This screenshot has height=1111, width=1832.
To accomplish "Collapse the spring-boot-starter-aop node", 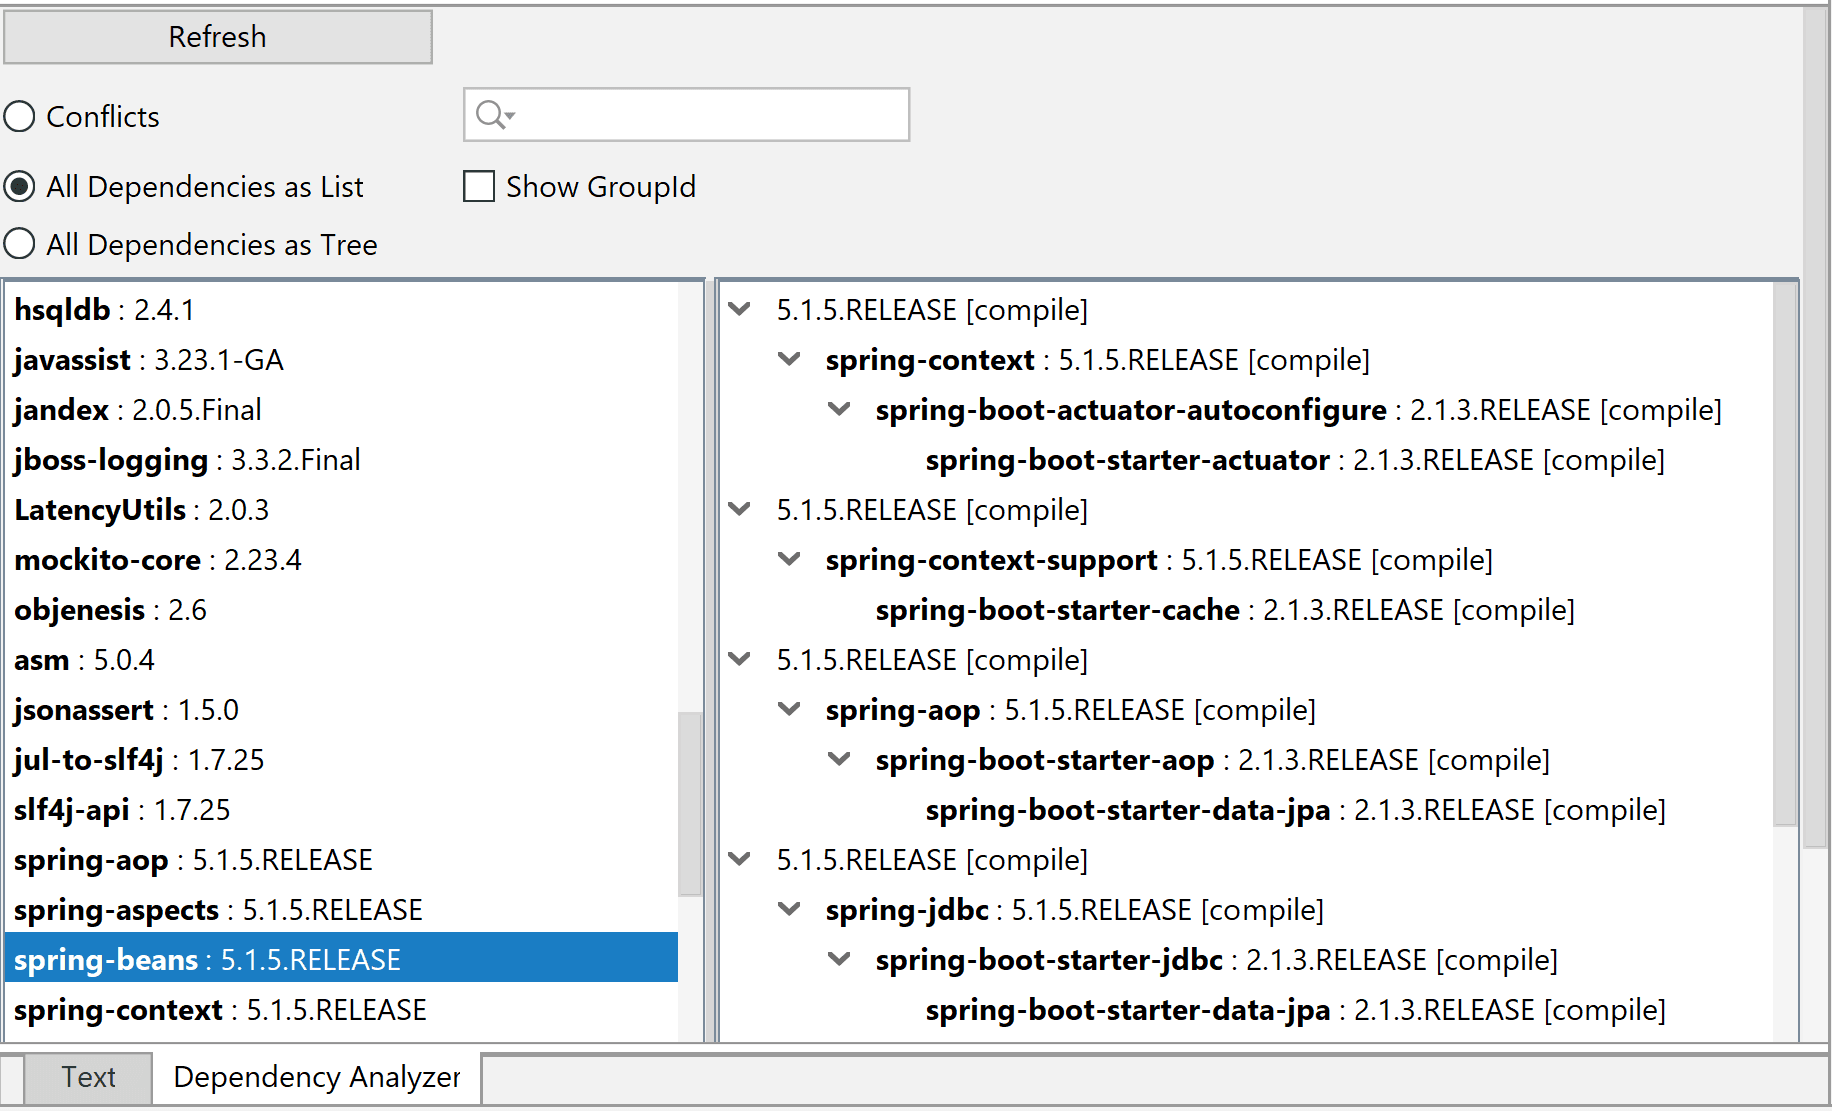I will [839, 759].
